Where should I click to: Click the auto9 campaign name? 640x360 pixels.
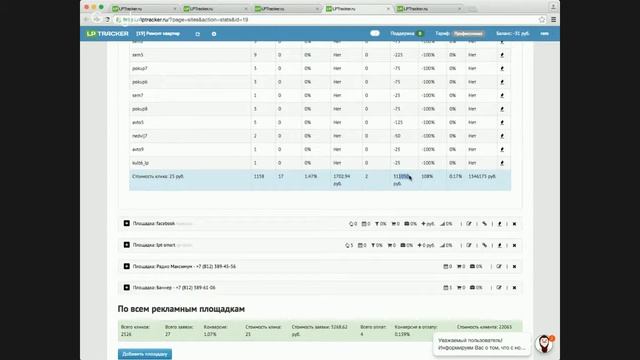tap(138, 149)
